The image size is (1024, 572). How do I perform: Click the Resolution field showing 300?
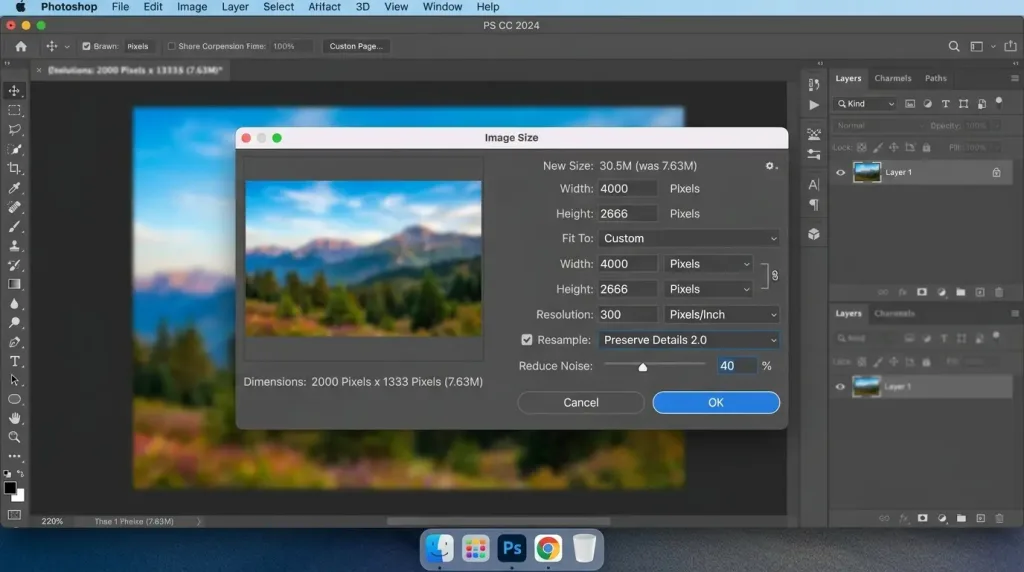[x=628, y=315]
